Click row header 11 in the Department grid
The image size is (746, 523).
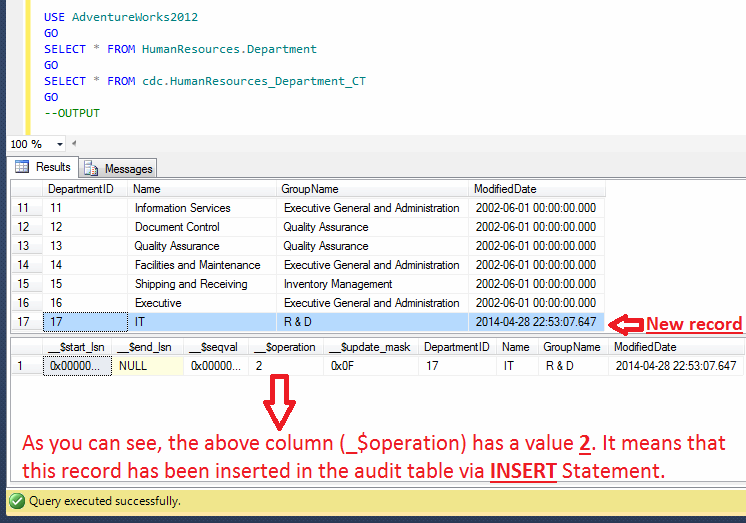[x=23, y=208]
